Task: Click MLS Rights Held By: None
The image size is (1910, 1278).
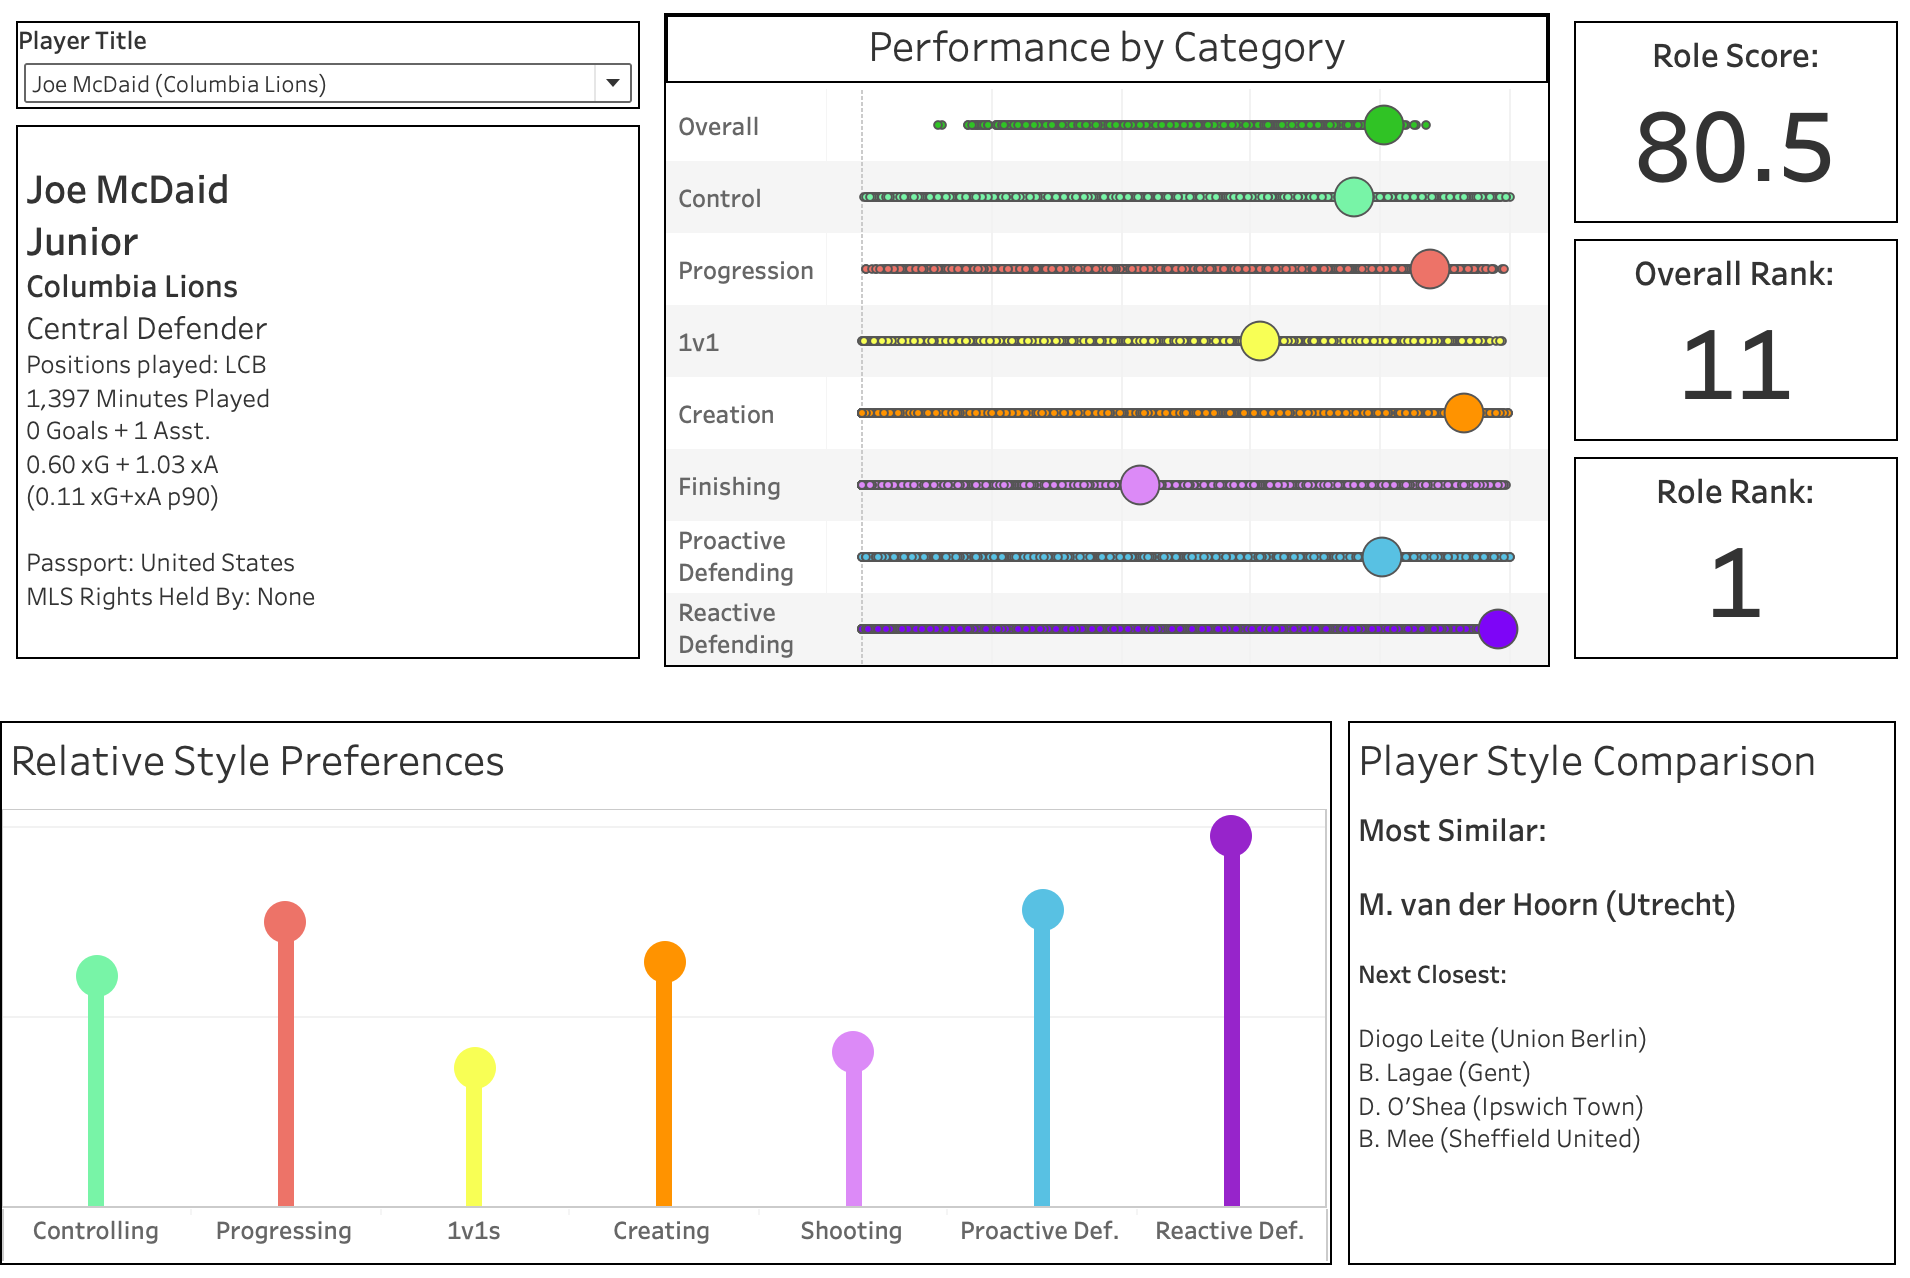Action: click(x=171, y=597)
